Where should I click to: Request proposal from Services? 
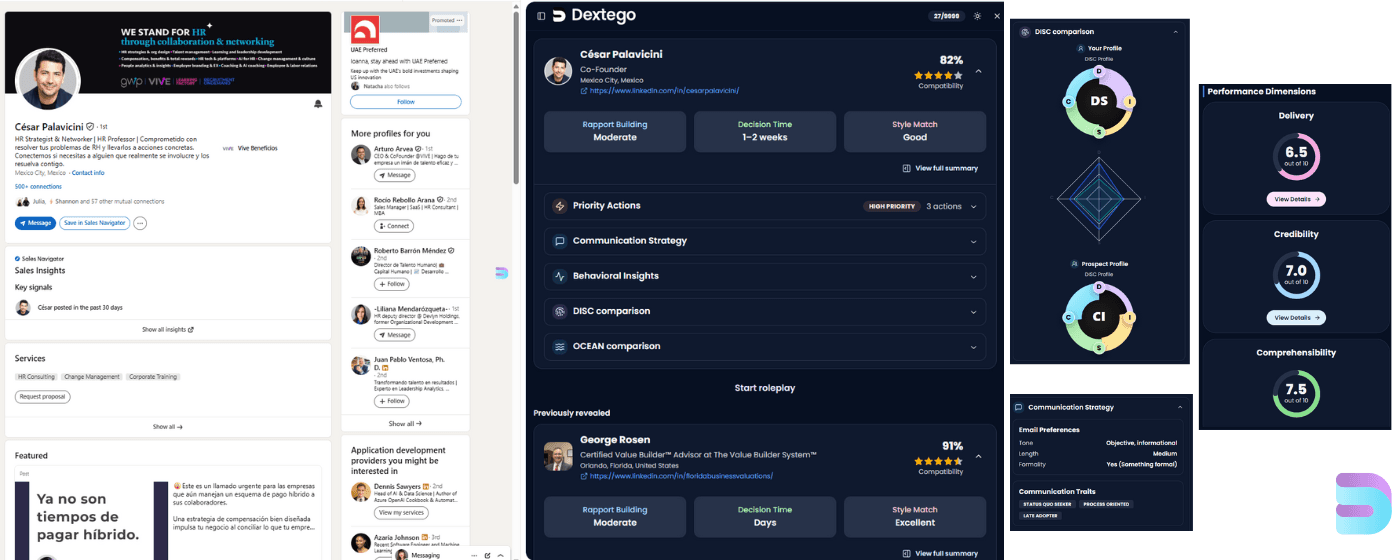point(43,397)
